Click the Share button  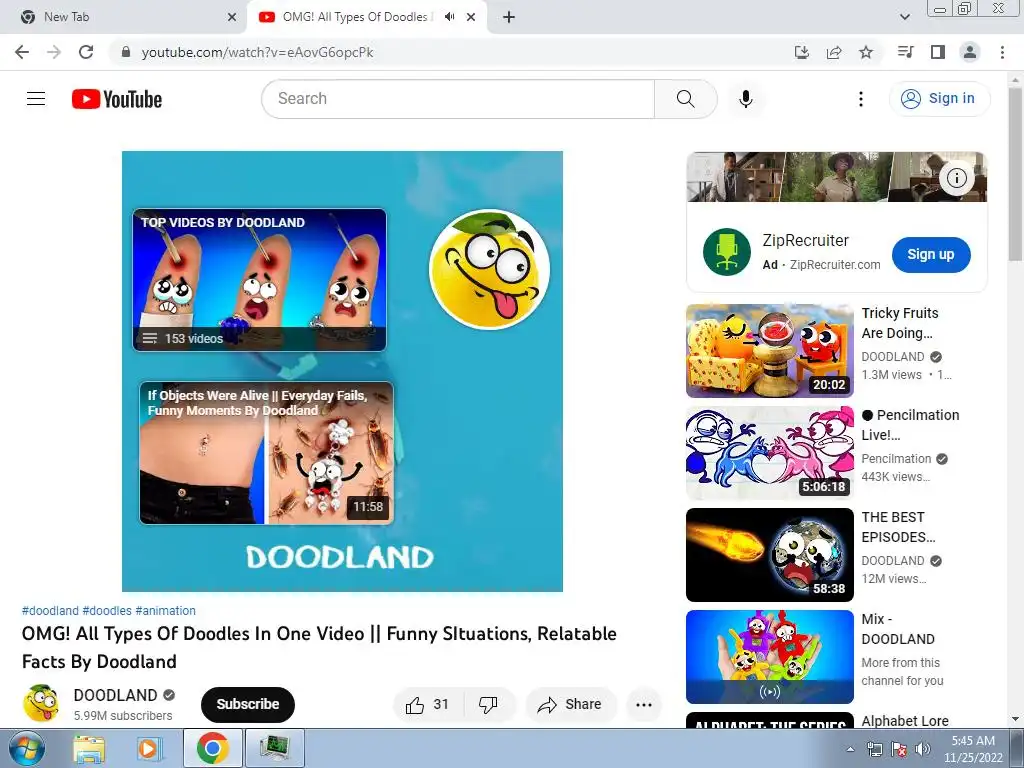pos(570,705)
